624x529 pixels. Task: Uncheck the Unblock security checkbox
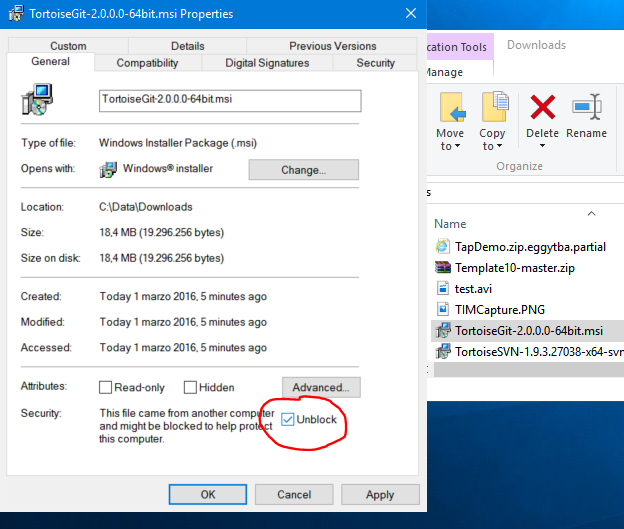(x=288, y=419)
